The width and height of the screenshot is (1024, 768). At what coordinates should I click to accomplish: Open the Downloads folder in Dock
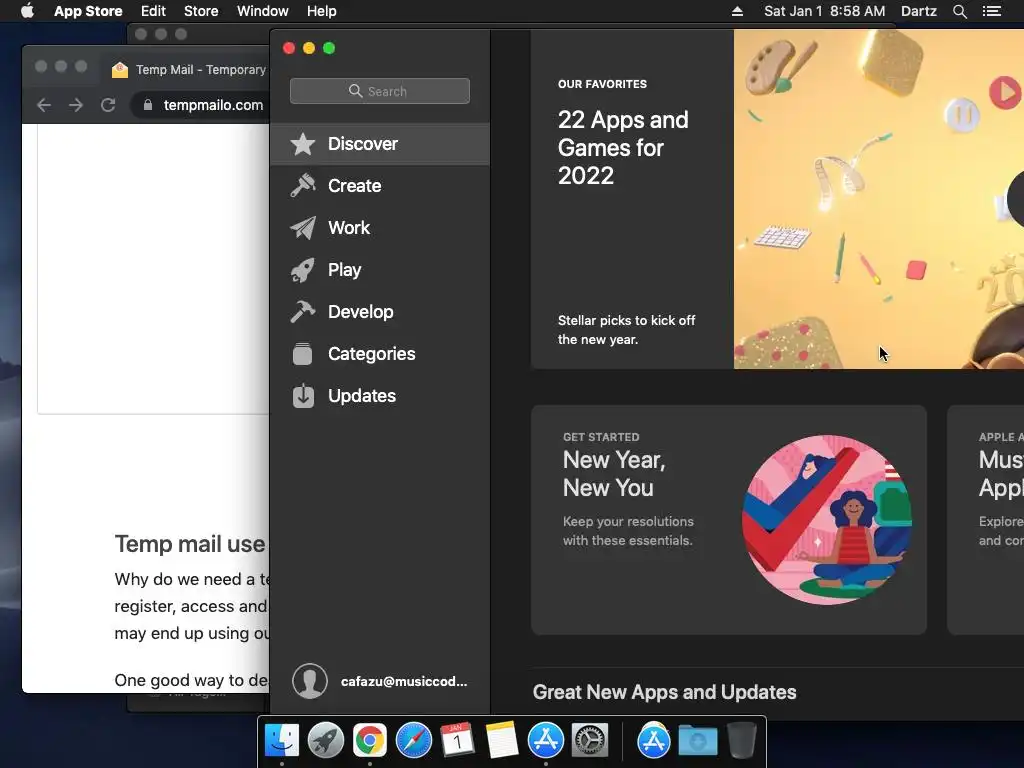pos(697,741)
